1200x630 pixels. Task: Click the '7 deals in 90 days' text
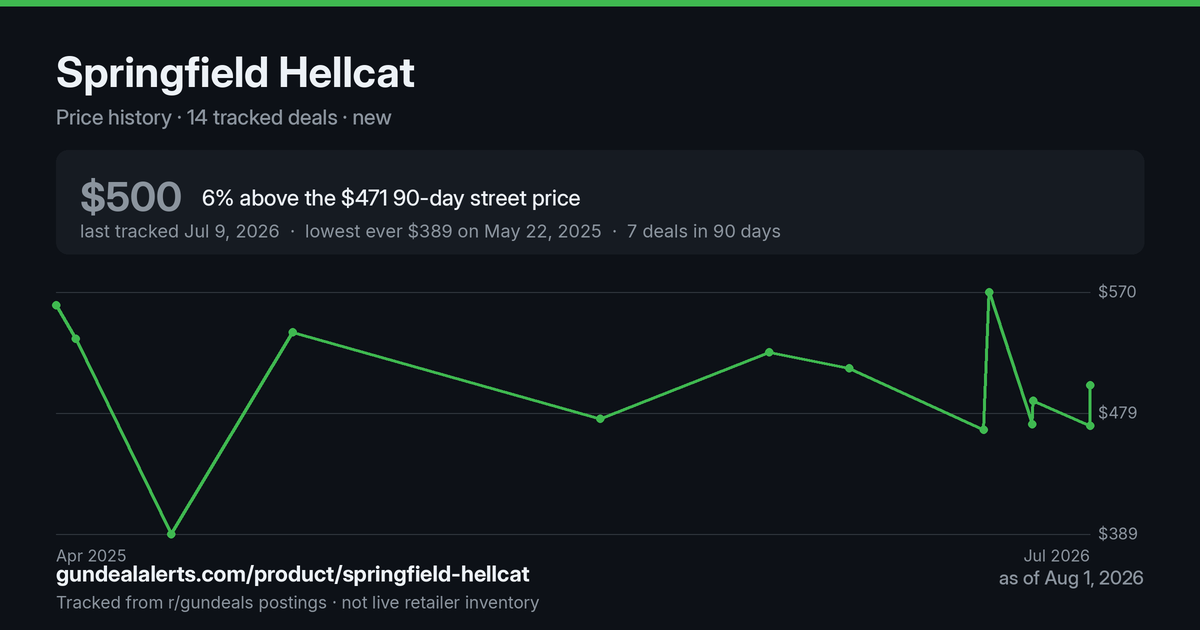tap(704, 231)
